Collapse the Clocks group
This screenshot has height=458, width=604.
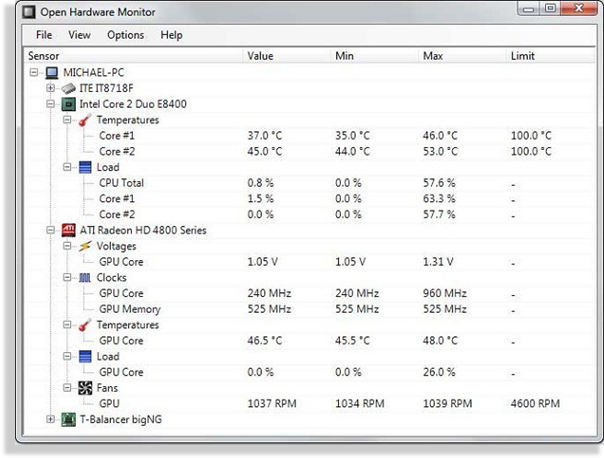pyautogui.click(x=67, y=277)
